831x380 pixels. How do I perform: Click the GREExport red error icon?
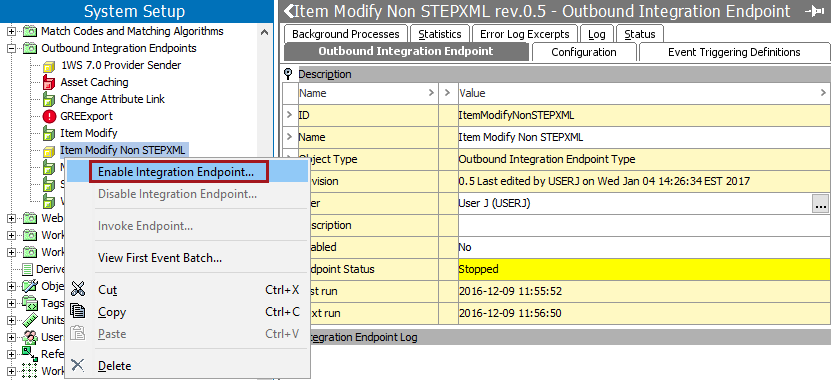click(x=49, y=116)
